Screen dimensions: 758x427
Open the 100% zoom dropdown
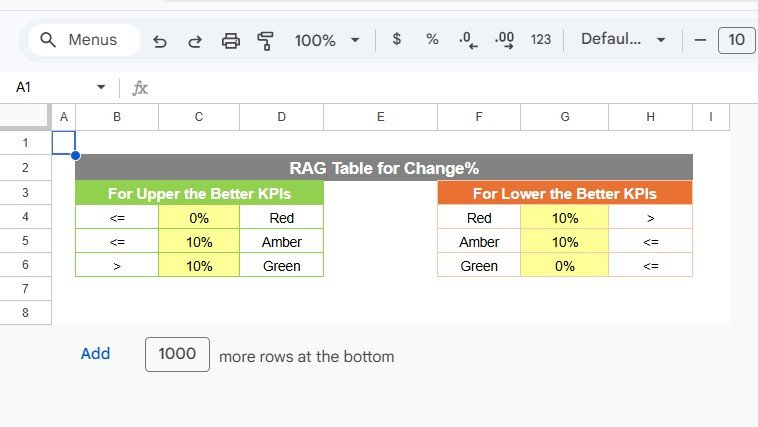tap(327, 40)
